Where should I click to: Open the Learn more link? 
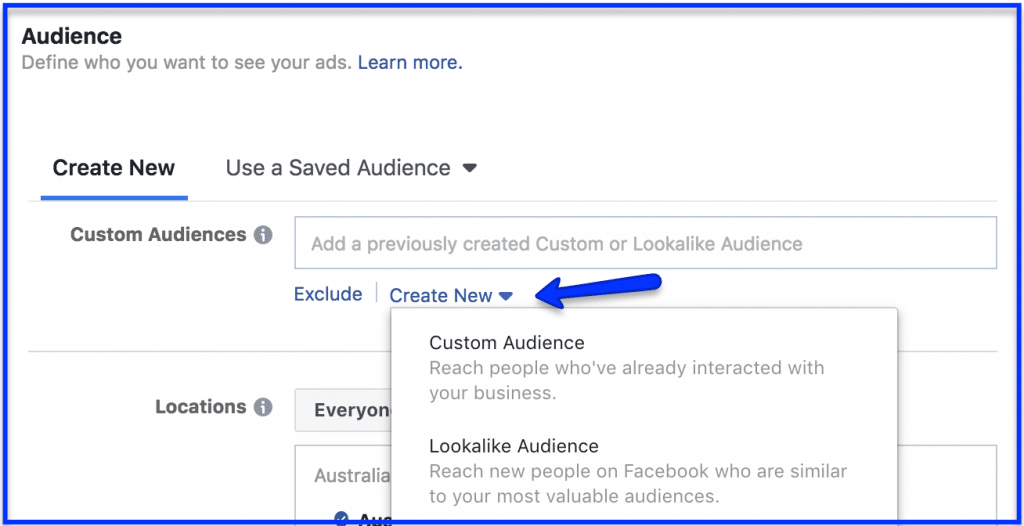point(410,63)
